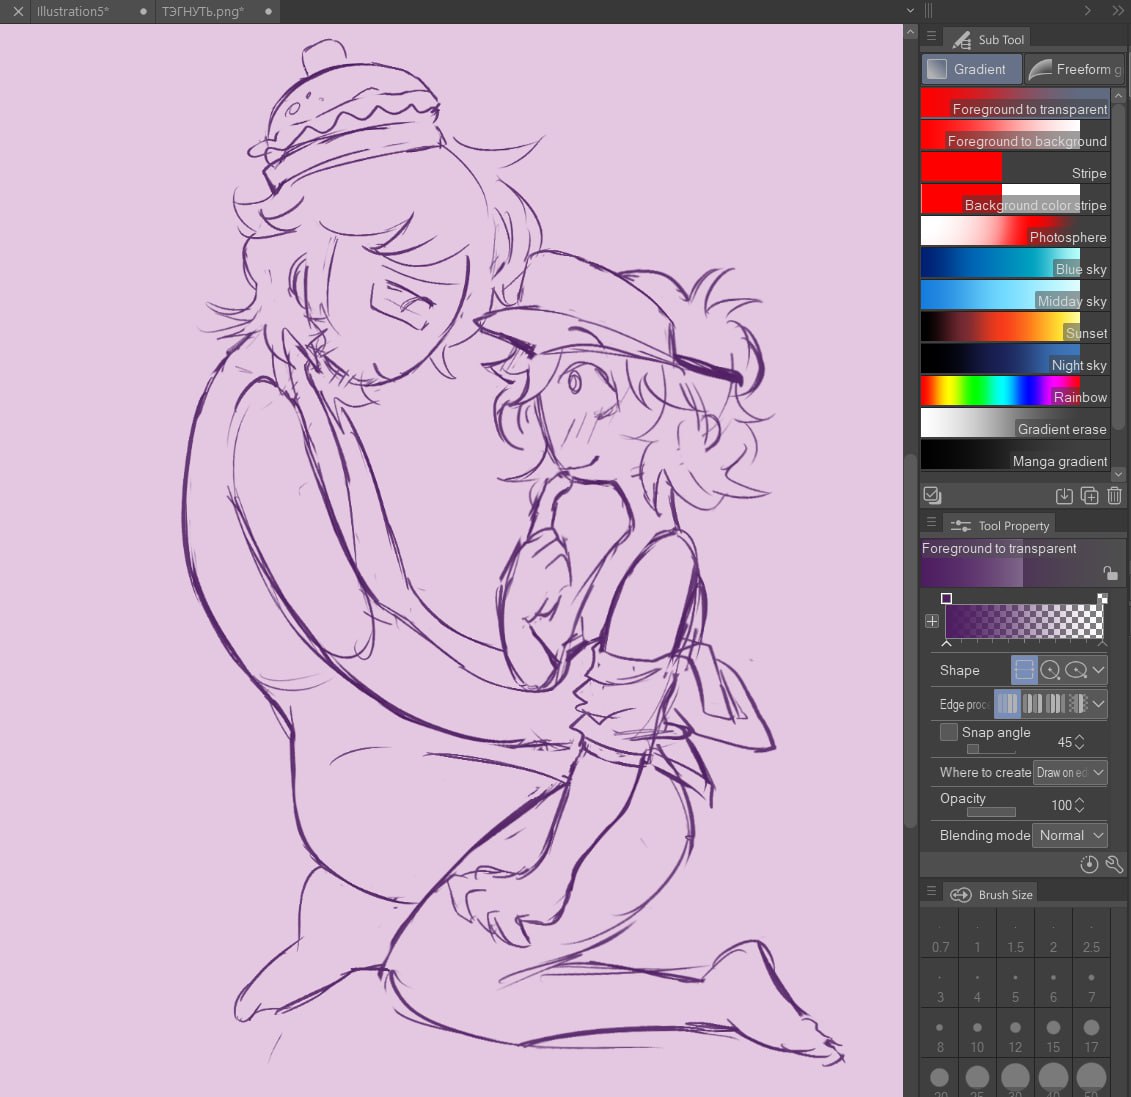Viewport: 1131px width, 1097px height.
Task: Toggle the lock icon on gradient preview
Action: click(x=1109, y=573)
